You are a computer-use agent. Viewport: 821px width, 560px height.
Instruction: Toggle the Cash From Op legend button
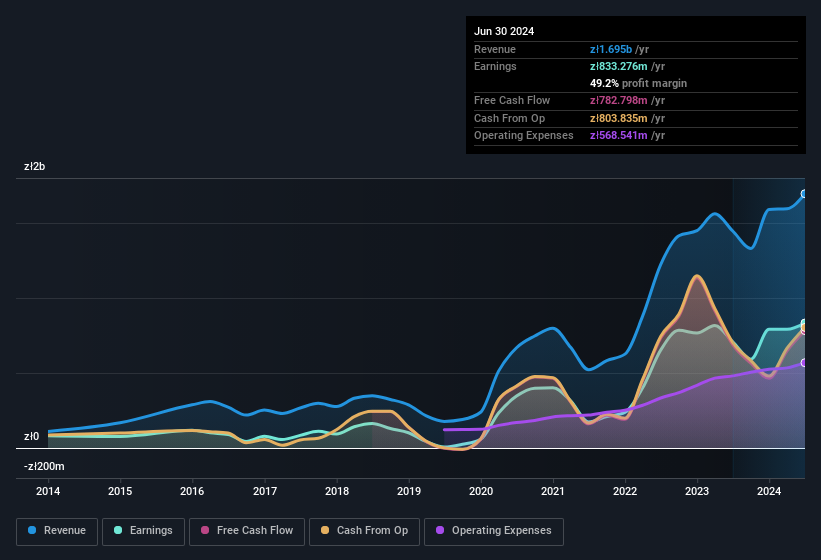(x=364, y=532)
